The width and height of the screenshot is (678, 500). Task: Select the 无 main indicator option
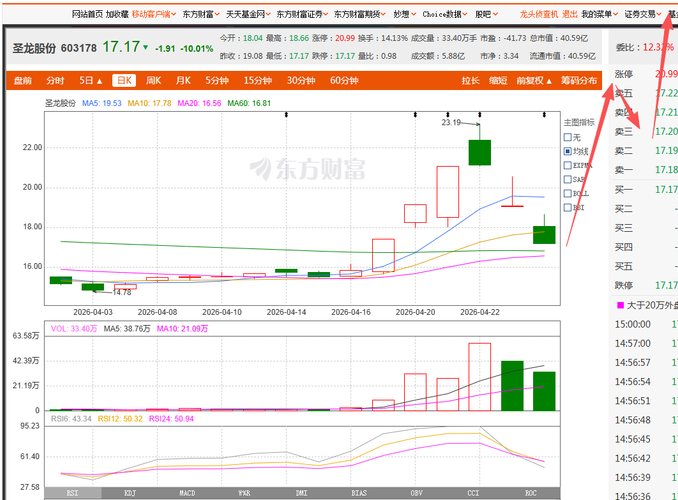[x=572, y=138]
